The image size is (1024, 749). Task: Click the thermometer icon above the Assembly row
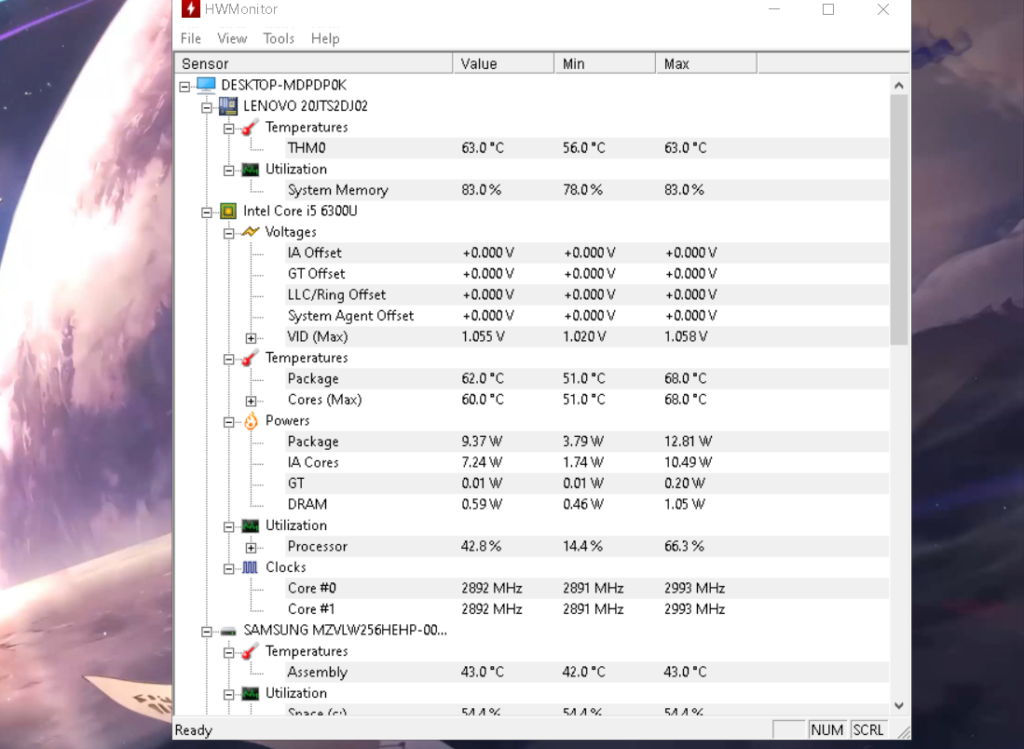(x=250, y=651)
